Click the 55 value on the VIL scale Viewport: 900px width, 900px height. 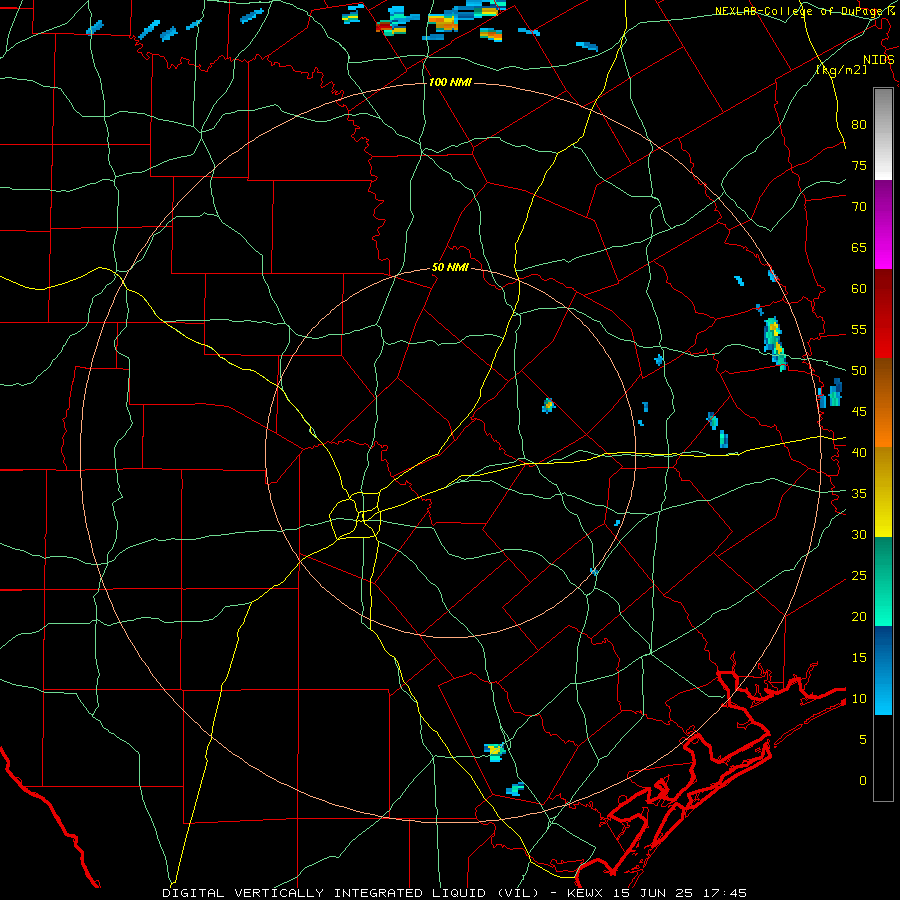click(x=859, y=329)
